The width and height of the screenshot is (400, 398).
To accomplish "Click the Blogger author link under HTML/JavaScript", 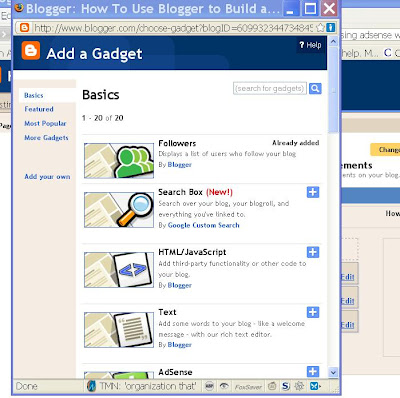I will [180, 285].
